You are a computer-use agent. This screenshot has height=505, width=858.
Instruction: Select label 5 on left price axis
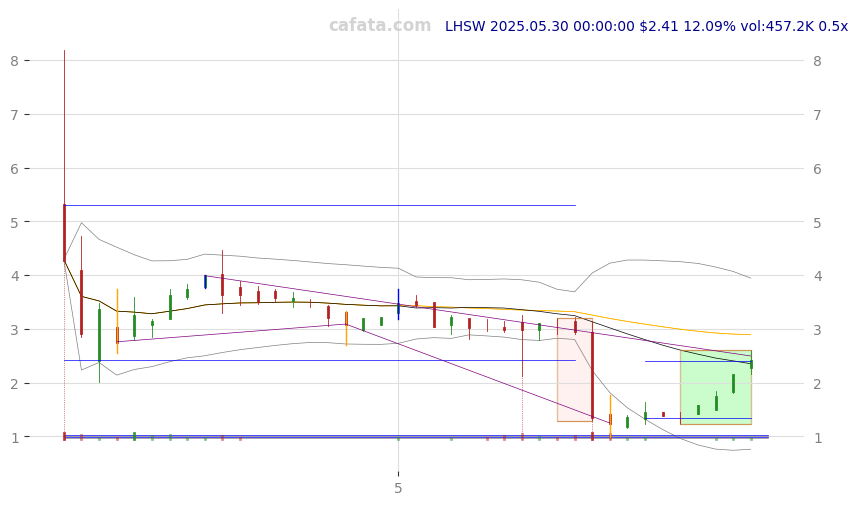[14, 222]
